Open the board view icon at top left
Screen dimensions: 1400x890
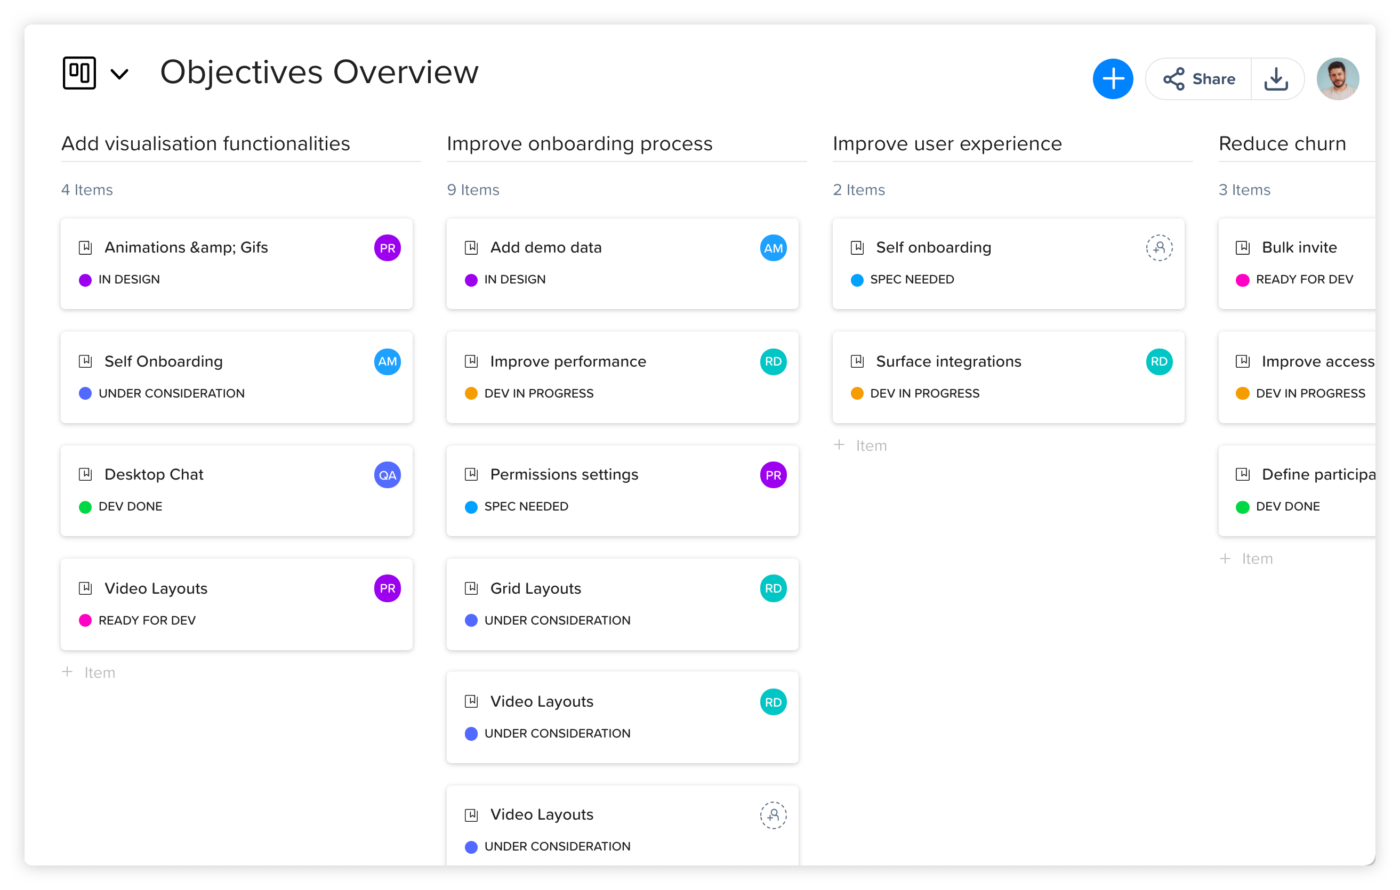point(79,73)
